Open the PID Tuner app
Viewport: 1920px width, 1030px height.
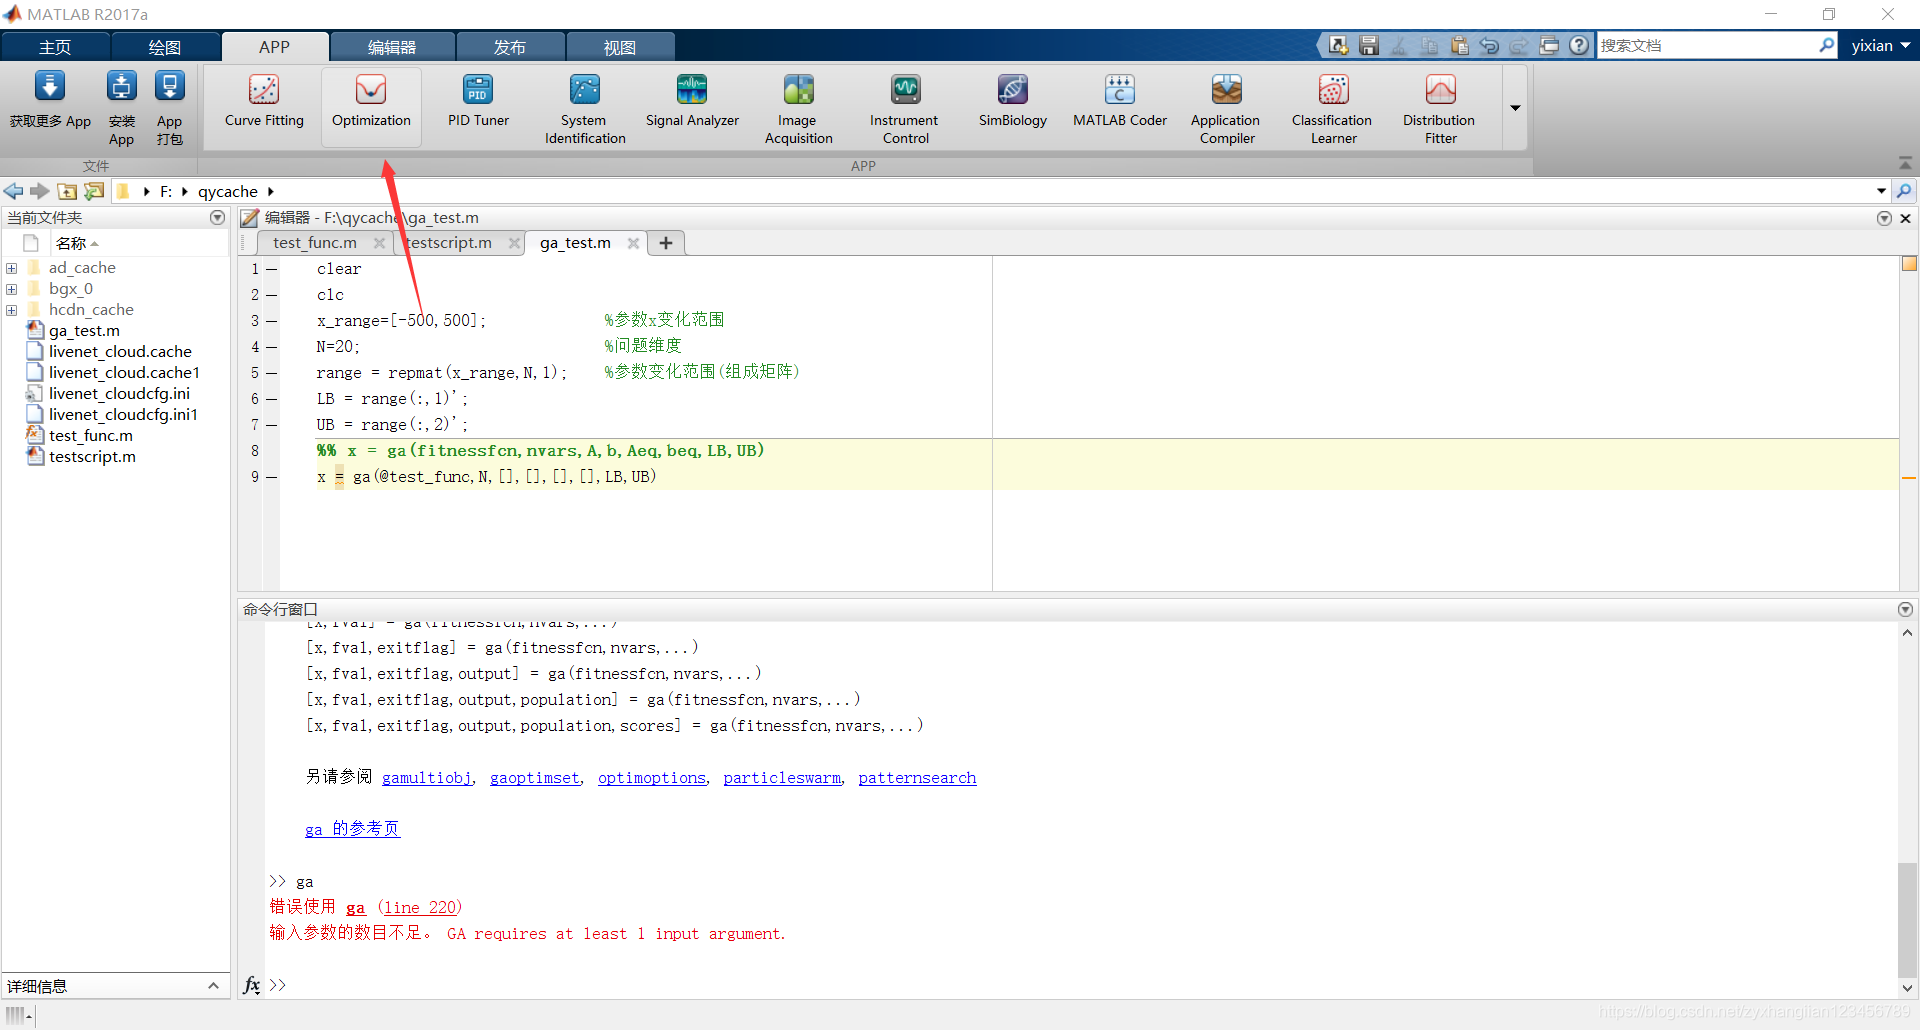478,102
